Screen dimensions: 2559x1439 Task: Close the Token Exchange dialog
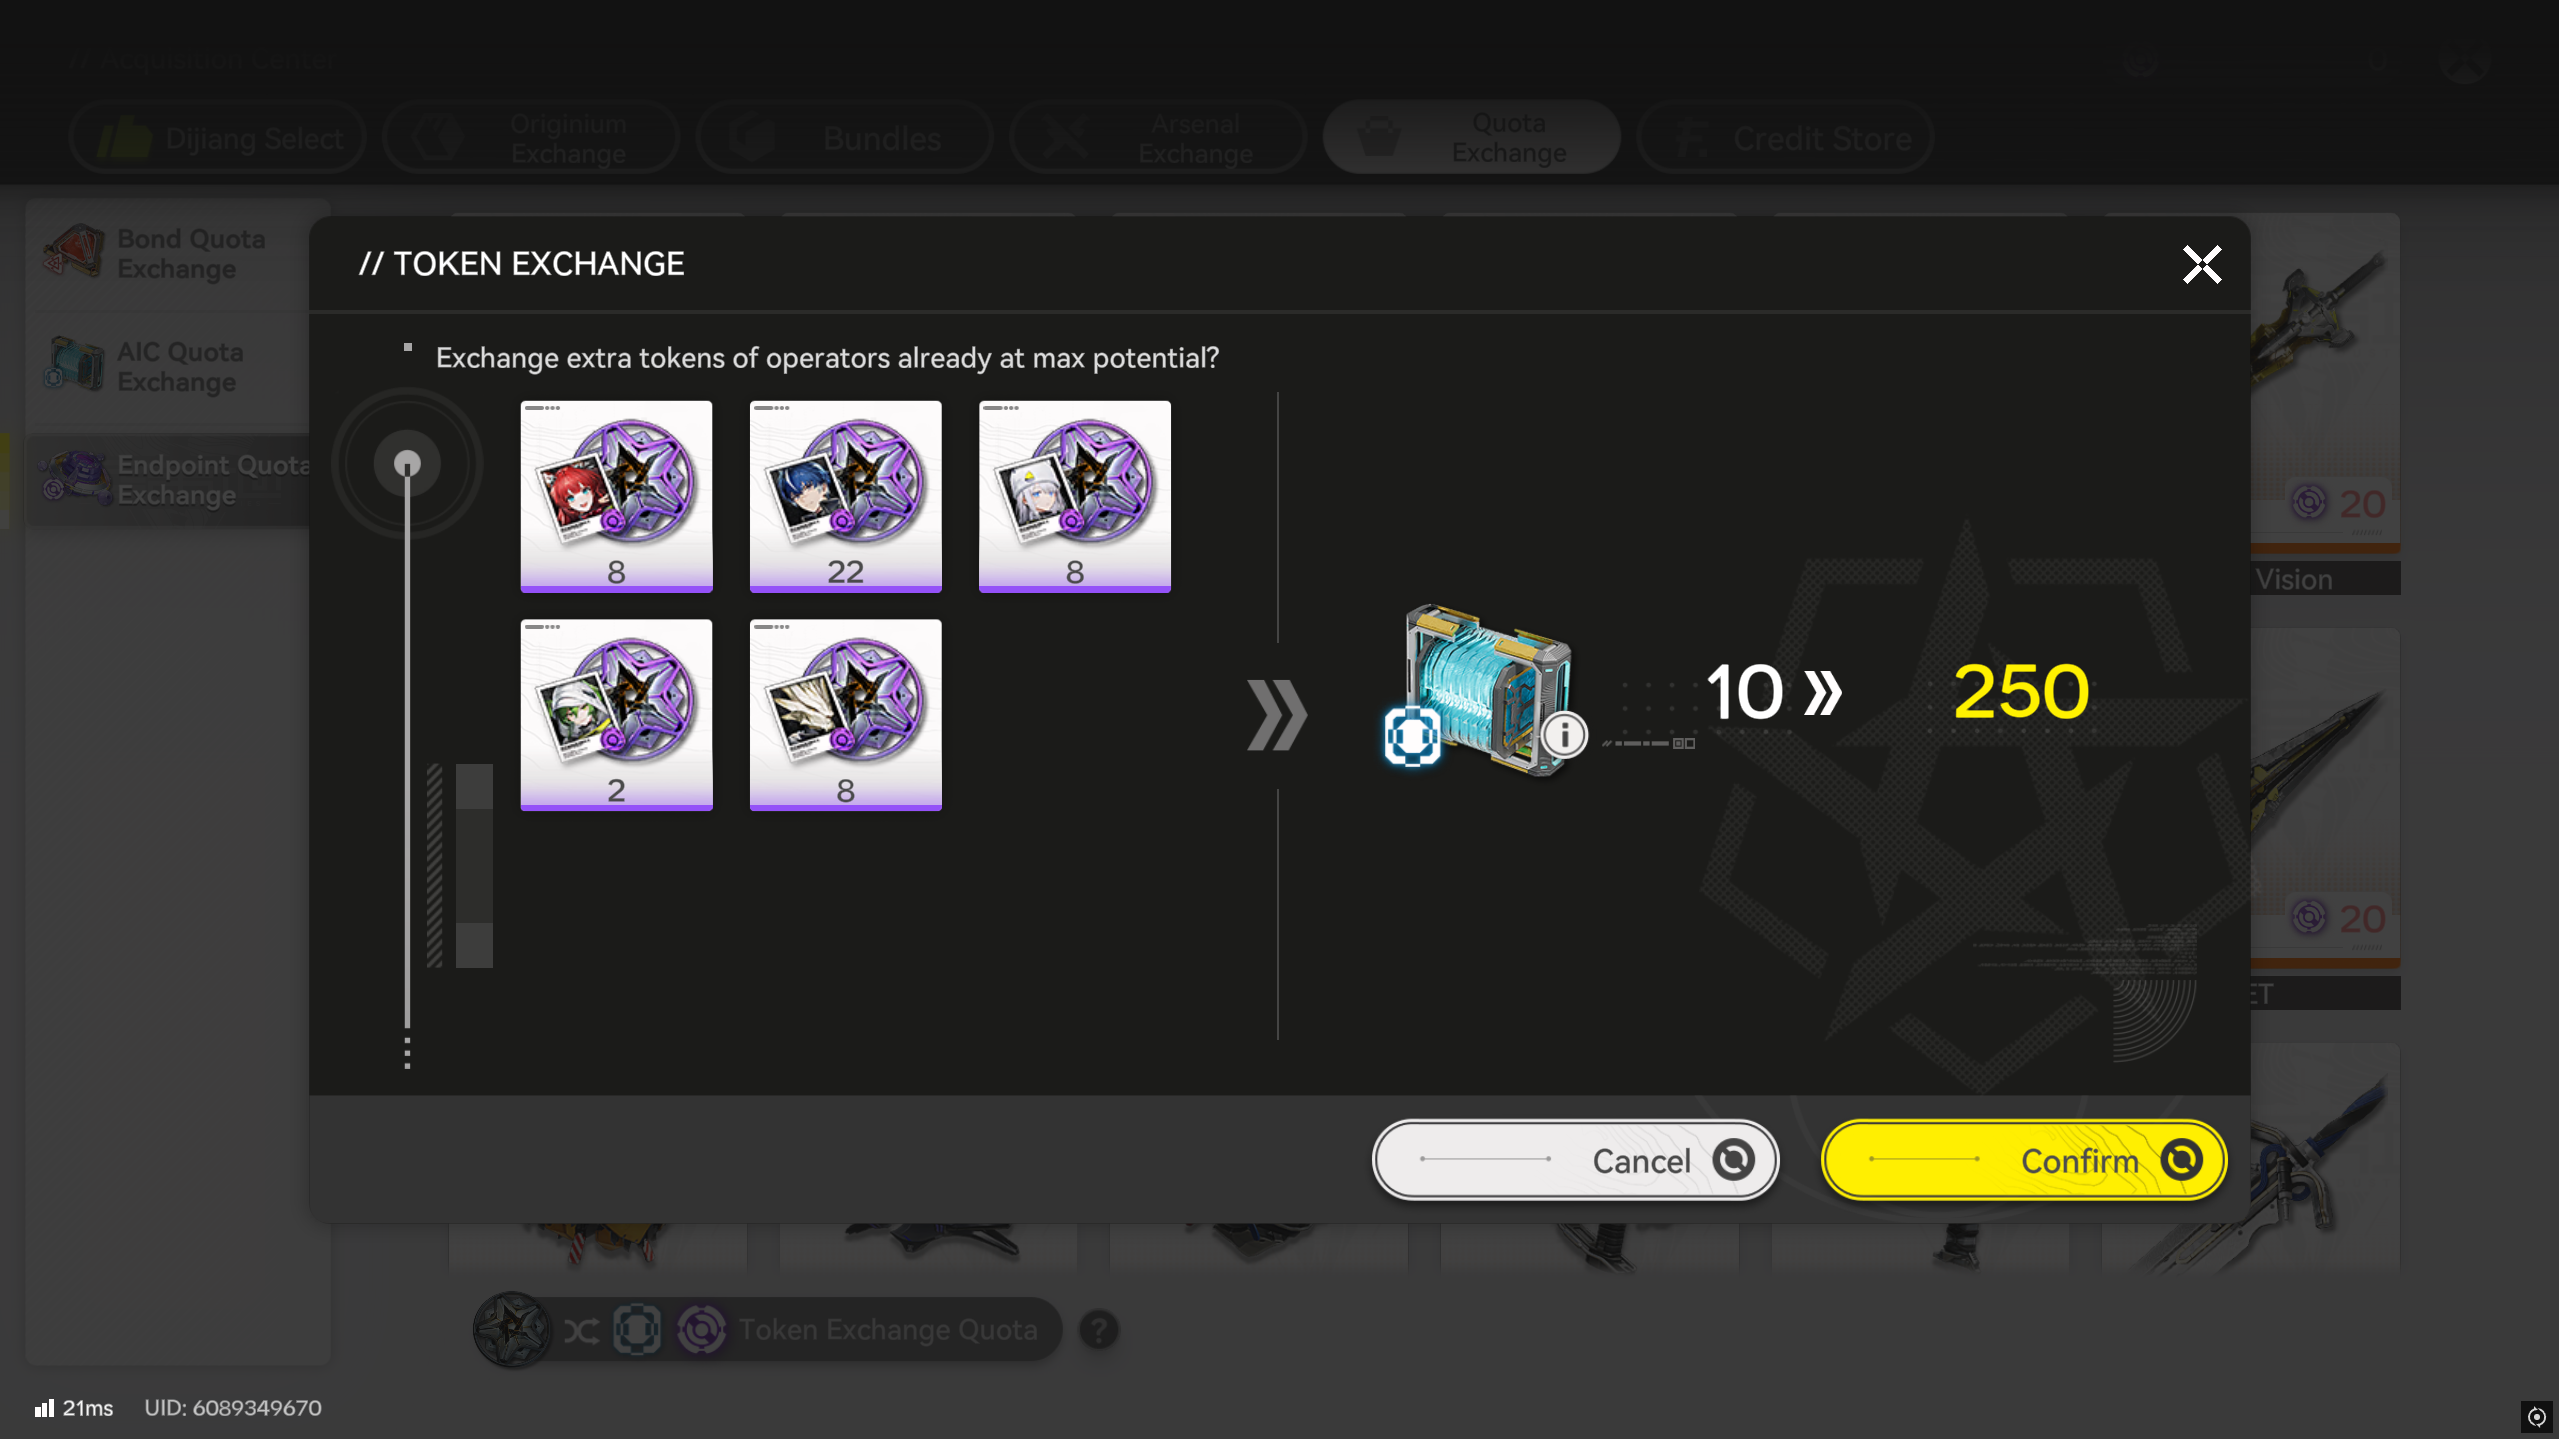2201,265
